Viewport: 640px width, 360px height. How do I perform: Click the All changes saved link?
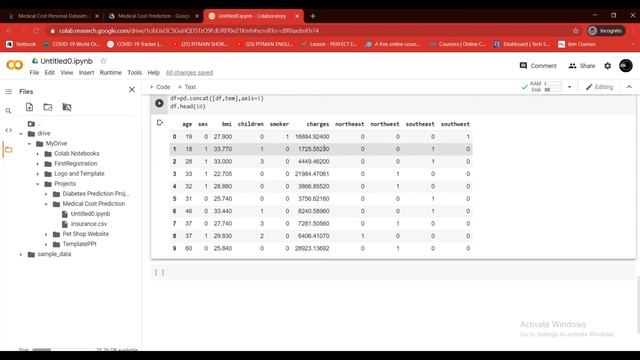click(x=189, y=73)
